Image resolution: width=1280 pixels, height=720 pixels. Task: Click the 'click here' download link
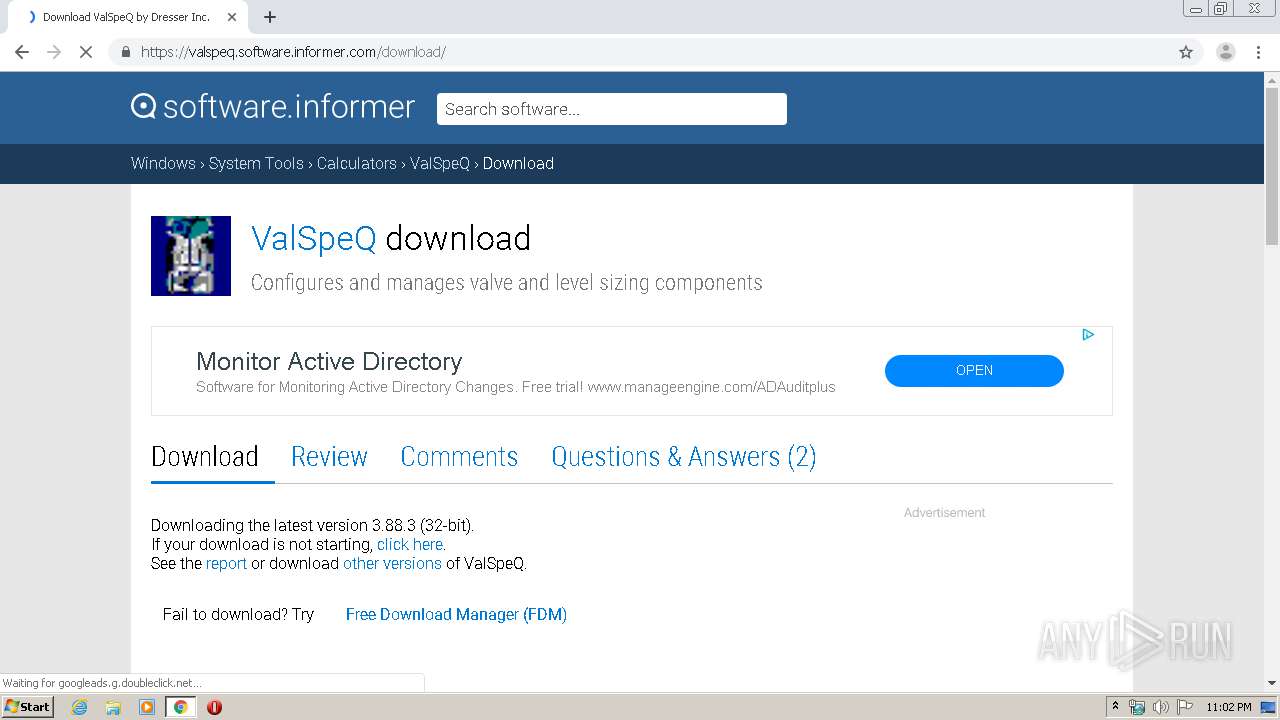pyautogui.click(x=410, y=544)
